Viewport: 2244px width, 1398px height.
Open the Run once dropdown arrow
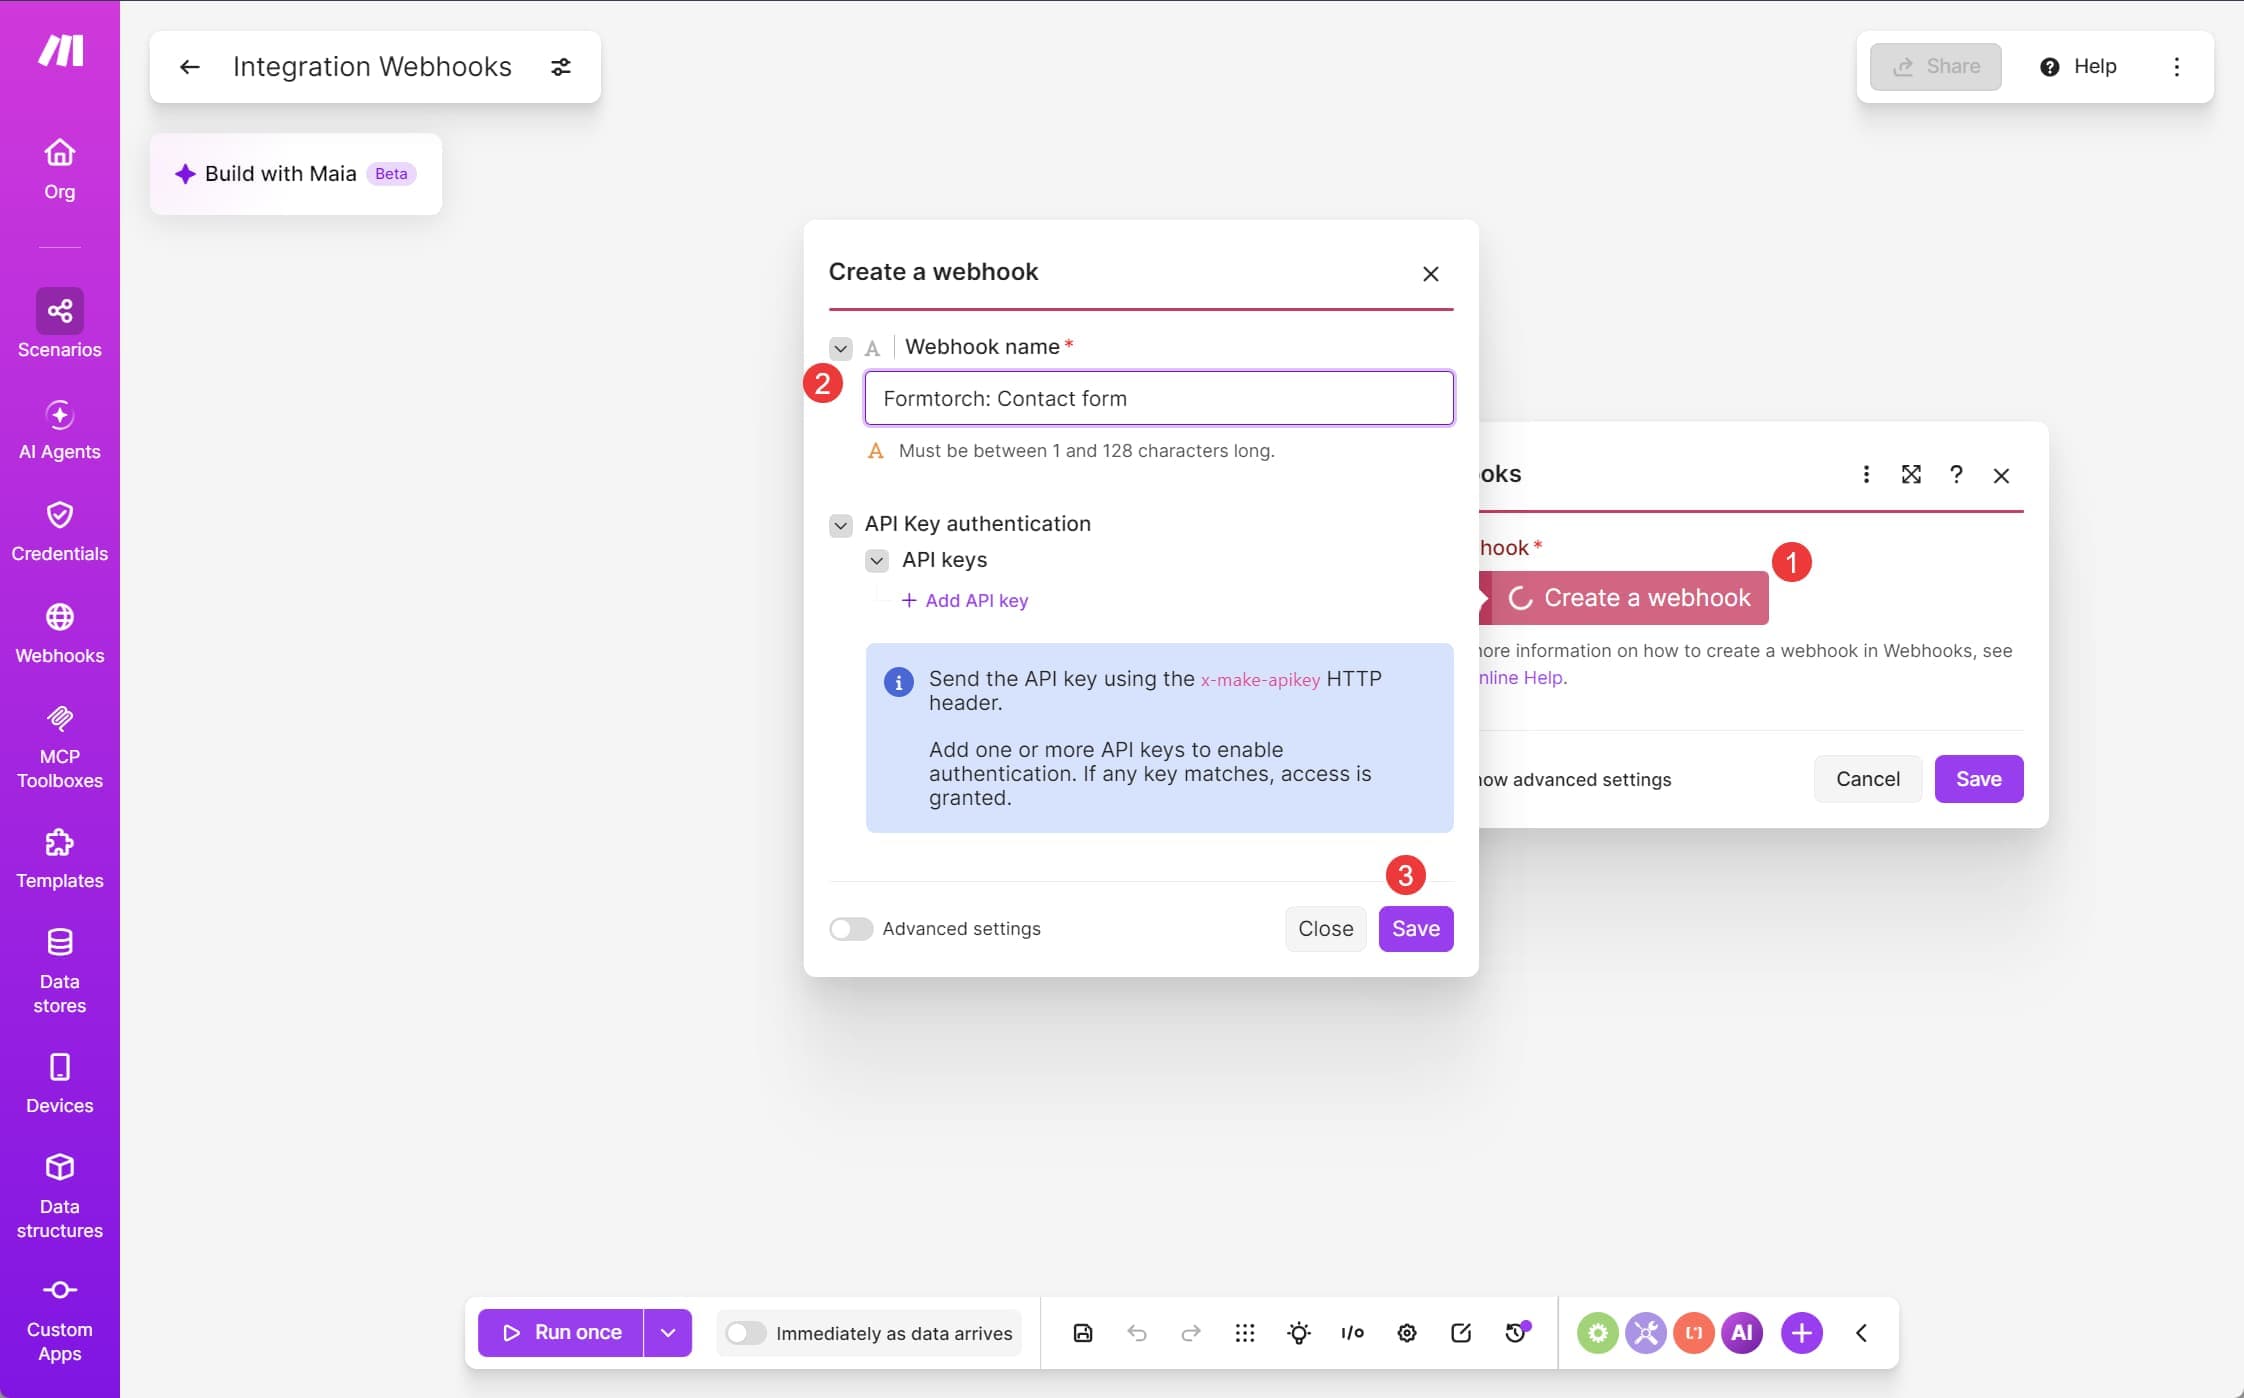point(668,1333)
